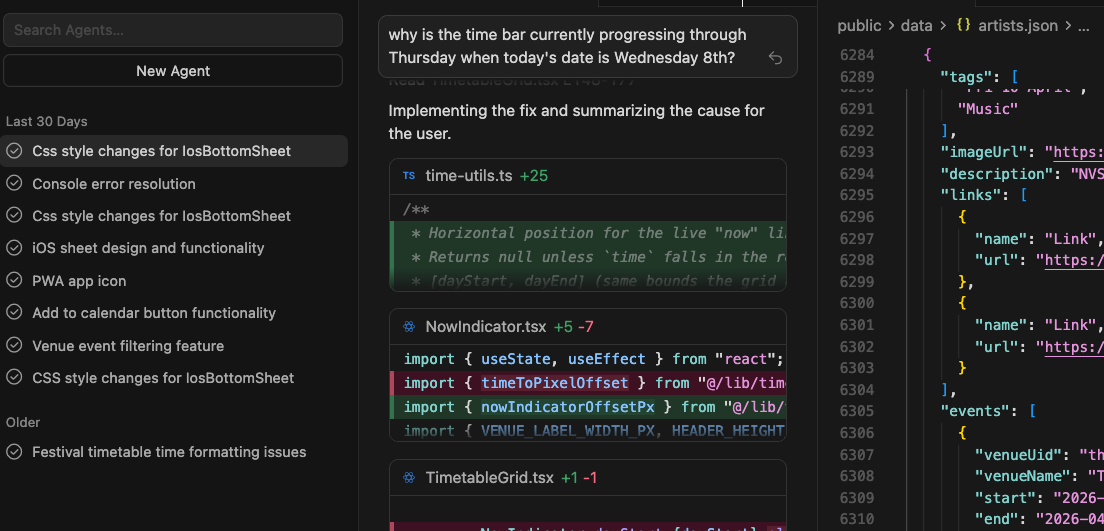The image size is (1104, 531).
Task: Click the artists.json breadcrumb item
Action: click(x=1018, y=26)
